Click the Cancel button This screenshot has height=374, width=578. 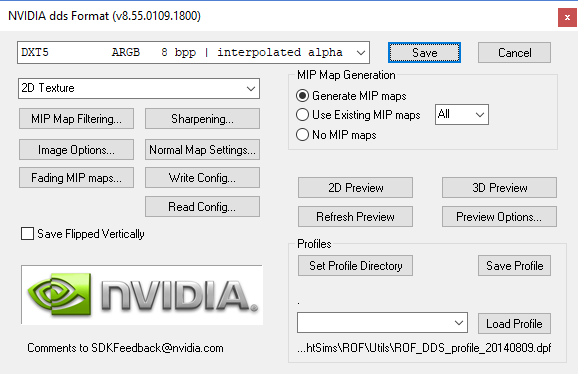(515, 53)
